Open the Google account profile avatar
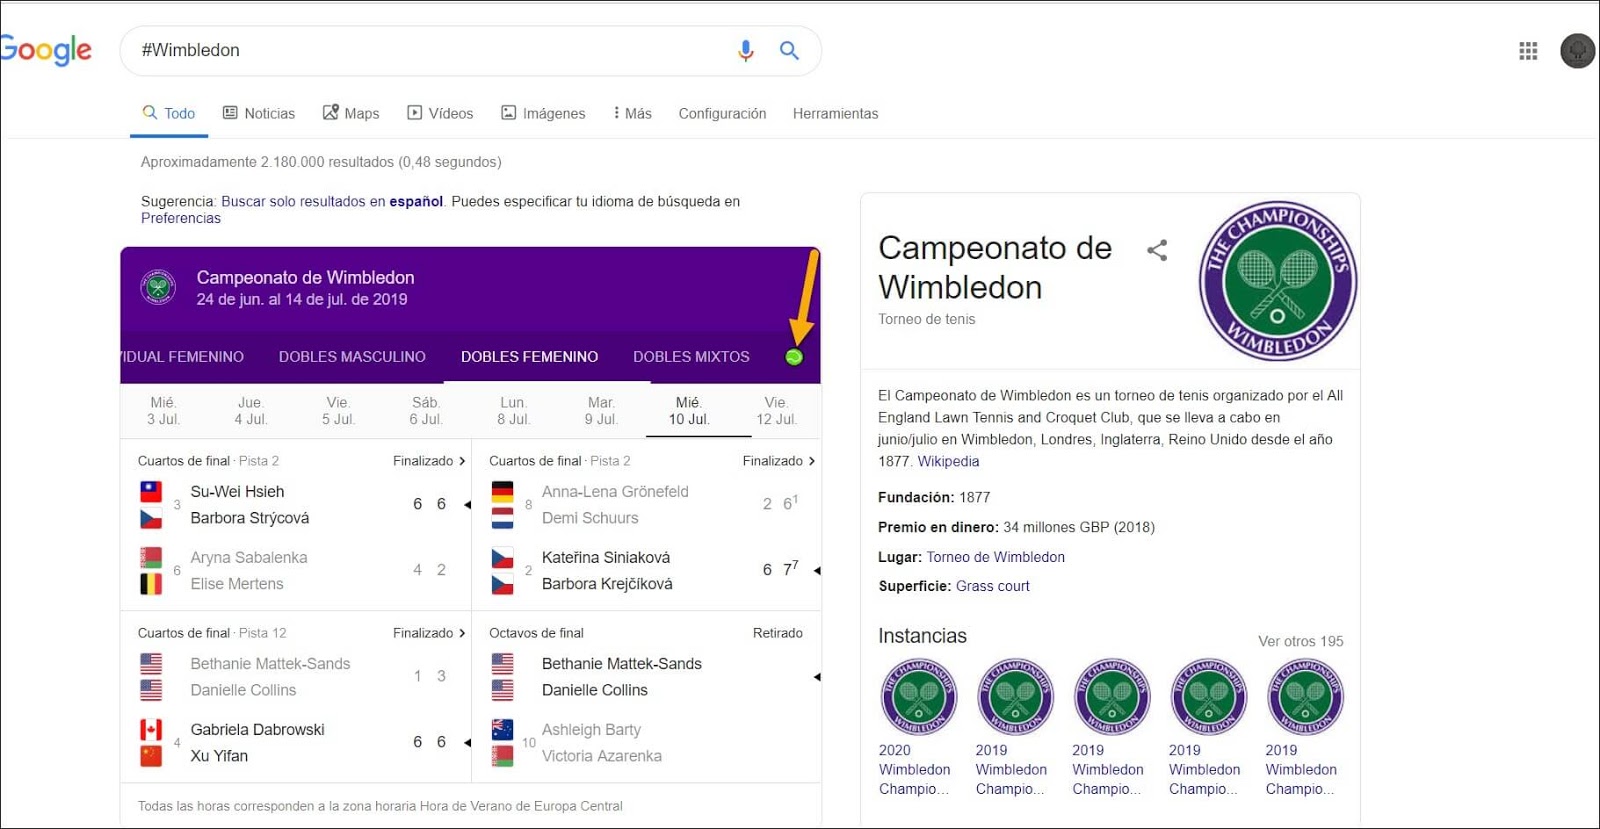This screenshot has height=829, width=1600. coord(1577,51)
